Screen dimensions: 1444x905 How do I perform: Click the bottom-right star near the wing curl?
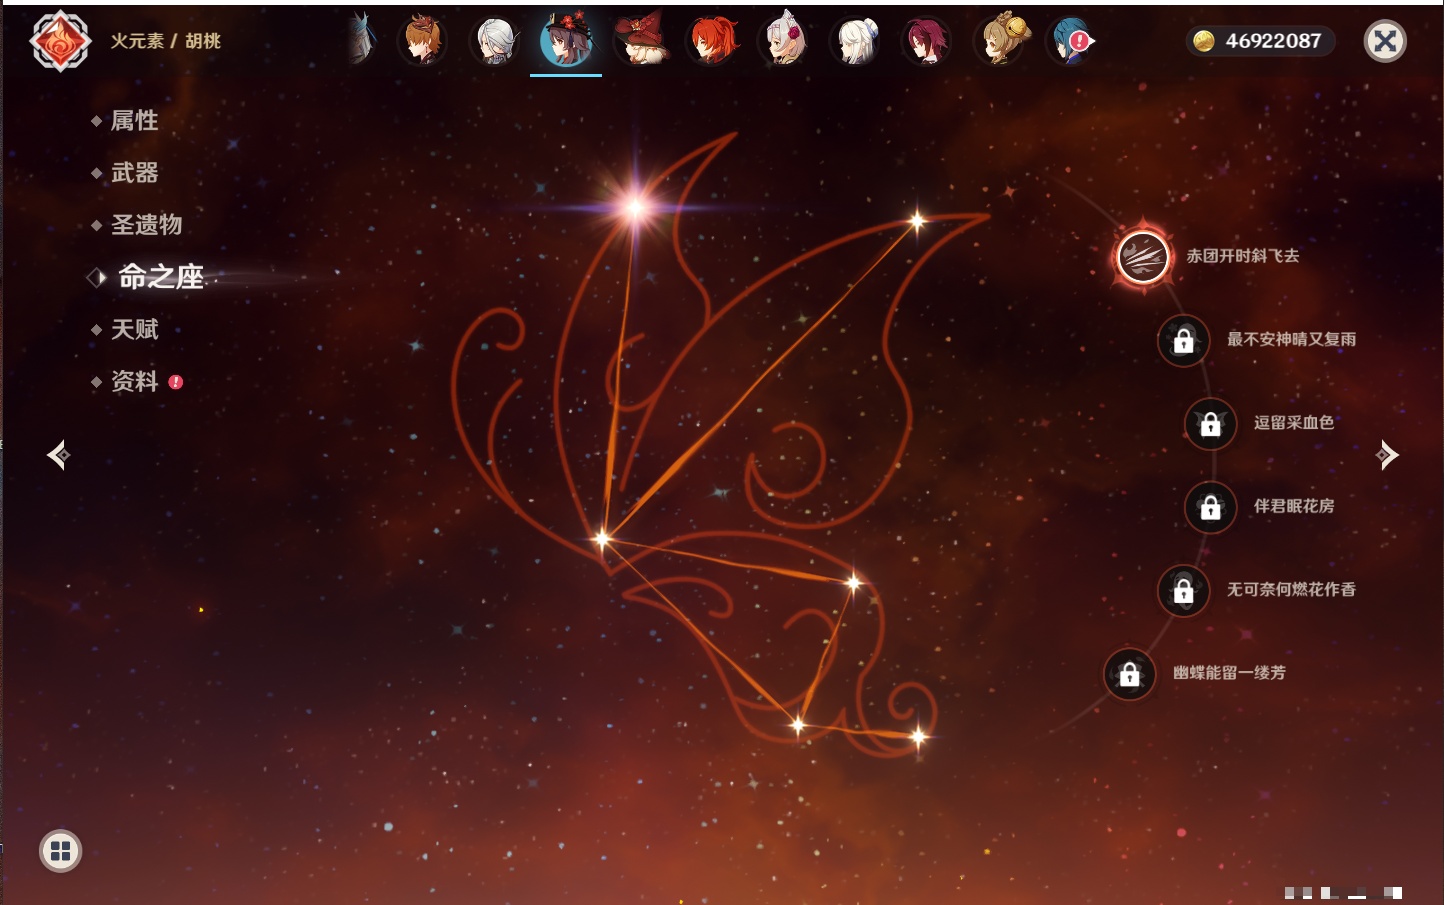(x=918, y=737)
